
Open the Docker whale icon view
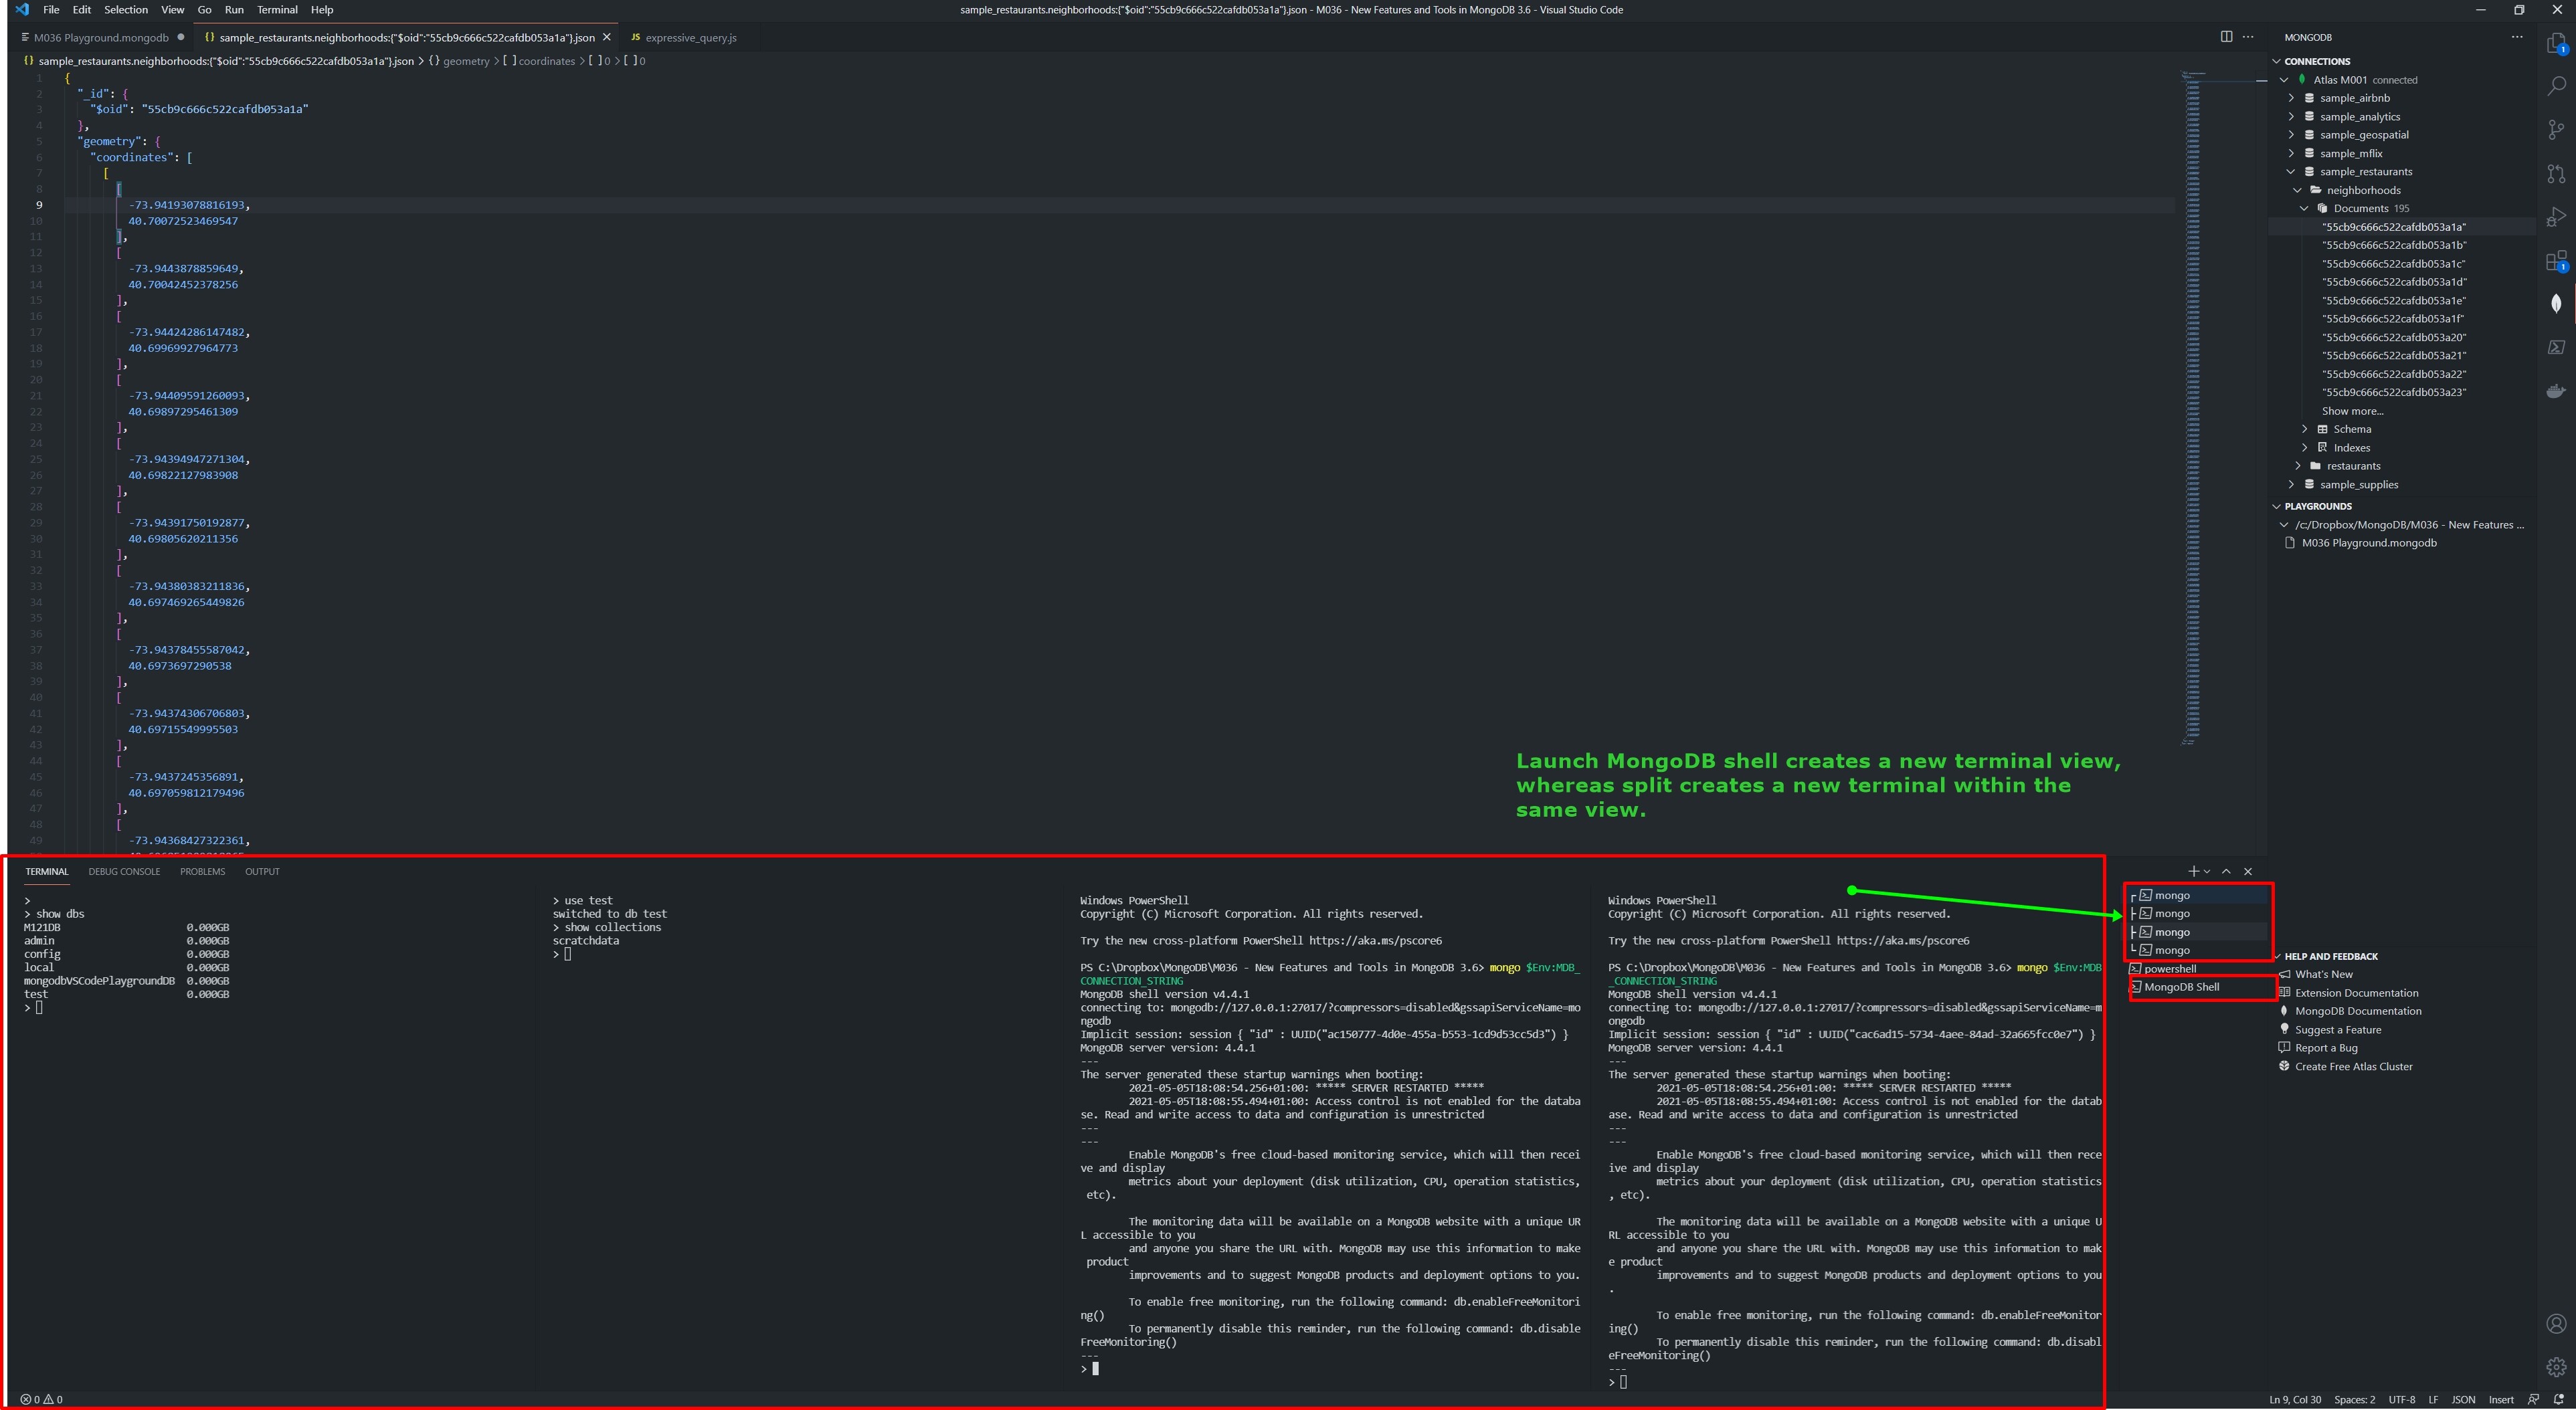pyautogui.click(x=2556, y=391)
